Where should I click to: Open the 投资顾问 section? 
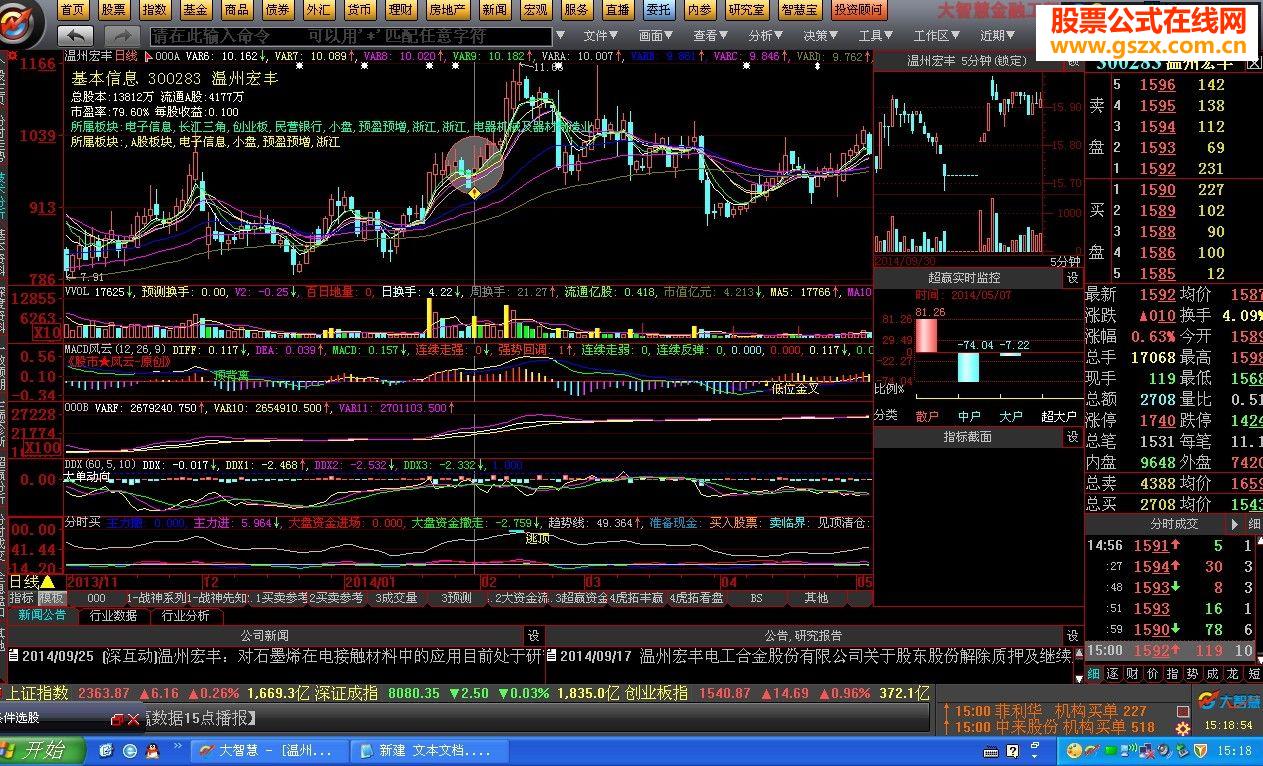point(860,10)
